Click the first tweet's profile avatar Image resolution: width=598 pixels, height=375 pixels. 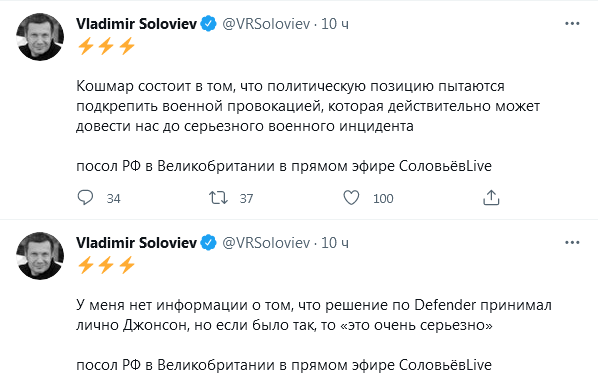tap(40, 37)
